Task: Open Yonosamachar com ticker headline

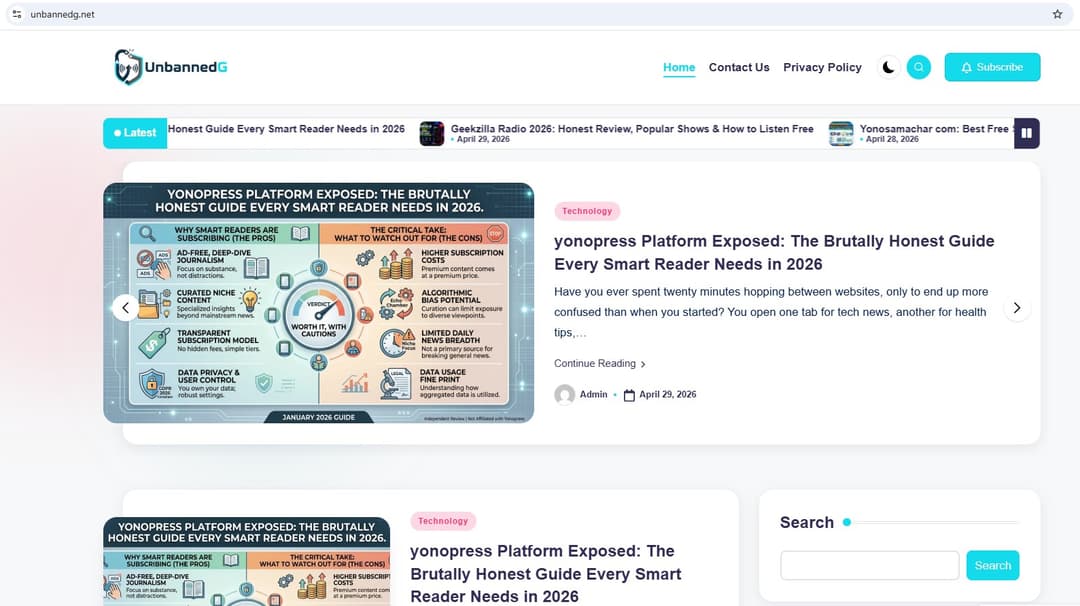Action: click(935, 129)
